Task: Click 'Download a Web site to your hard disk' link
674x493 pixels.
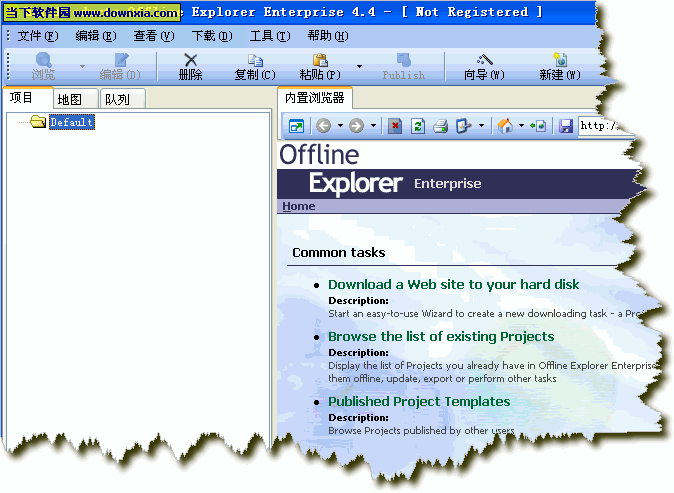Action: point(453,285)
